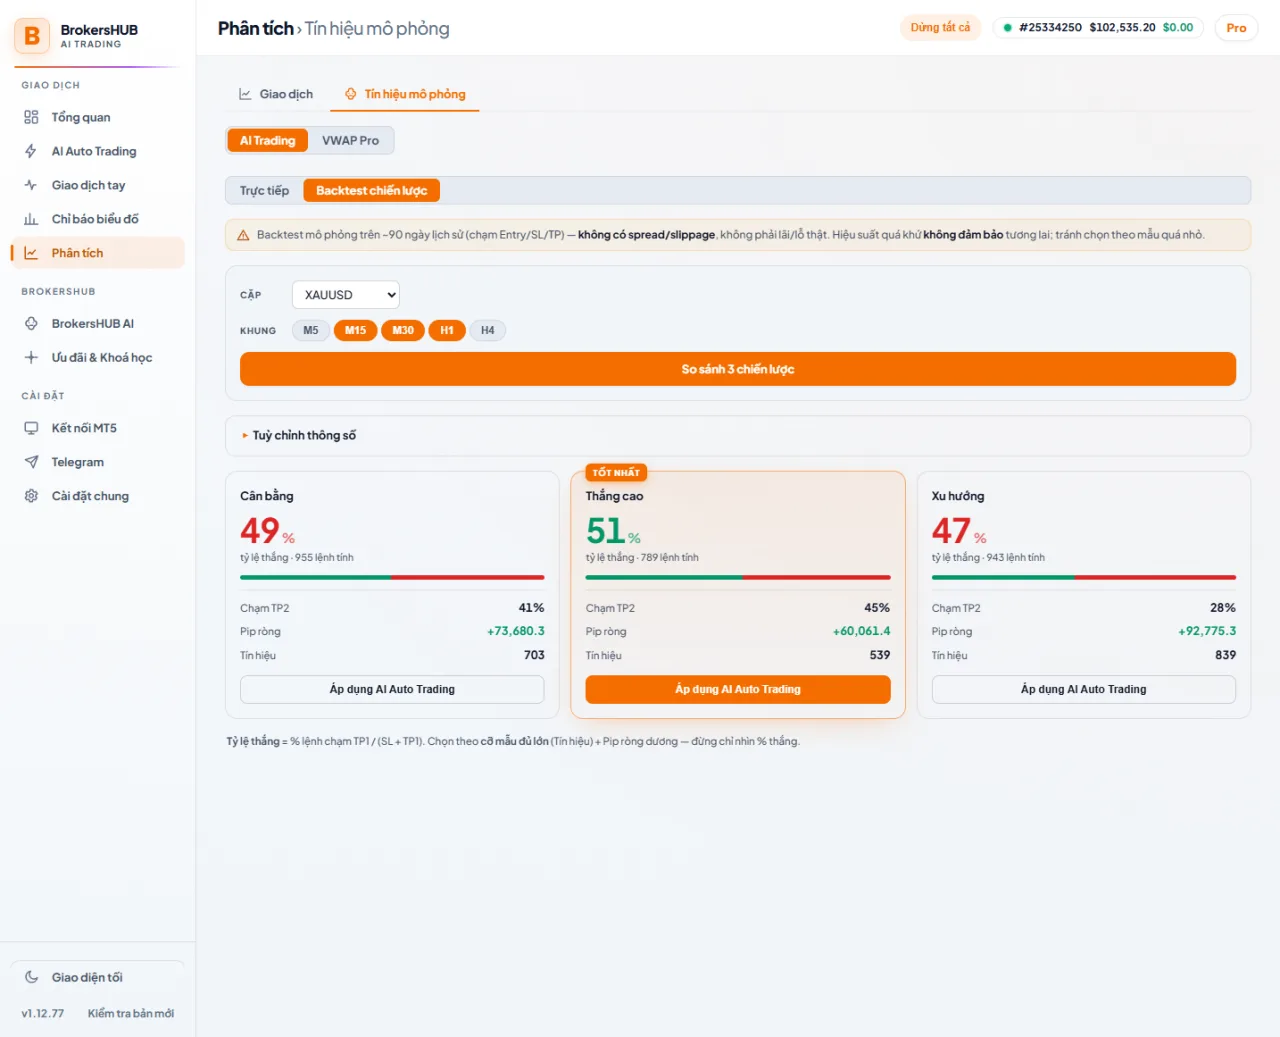Open the XAUUSD pair dropdown
The width and height of the screenshot is (1280, 1037).
click(346, 295)
